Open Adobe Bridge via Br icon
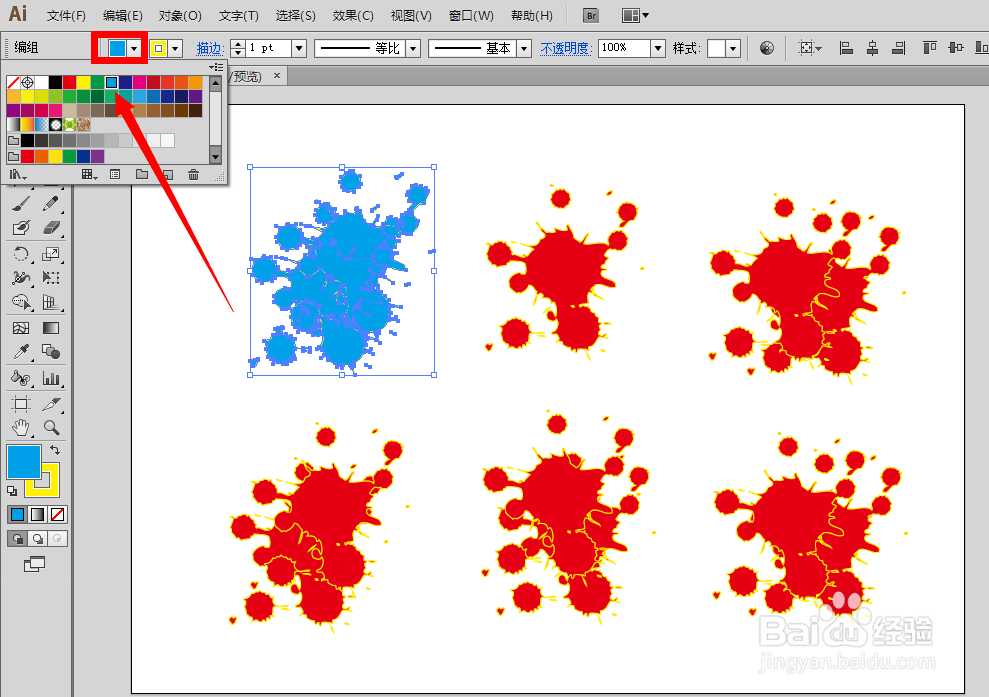 tap(591, 16)
